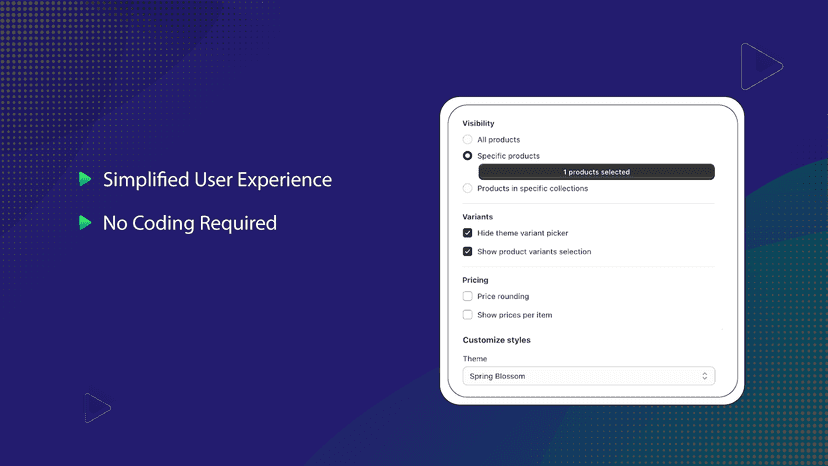Screen dimensions: 828x466
Task: Select the All products radio option
Action: [467, 139]
